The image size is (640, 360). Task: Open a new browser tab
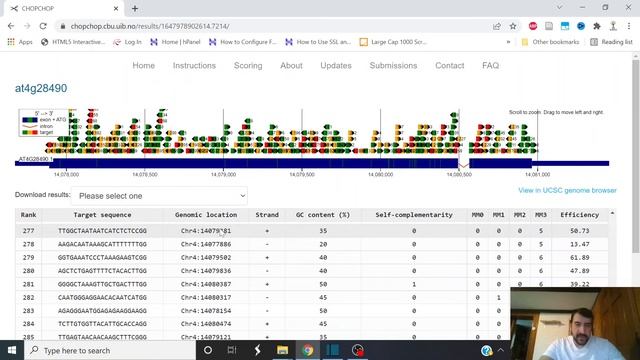(135, 8)
